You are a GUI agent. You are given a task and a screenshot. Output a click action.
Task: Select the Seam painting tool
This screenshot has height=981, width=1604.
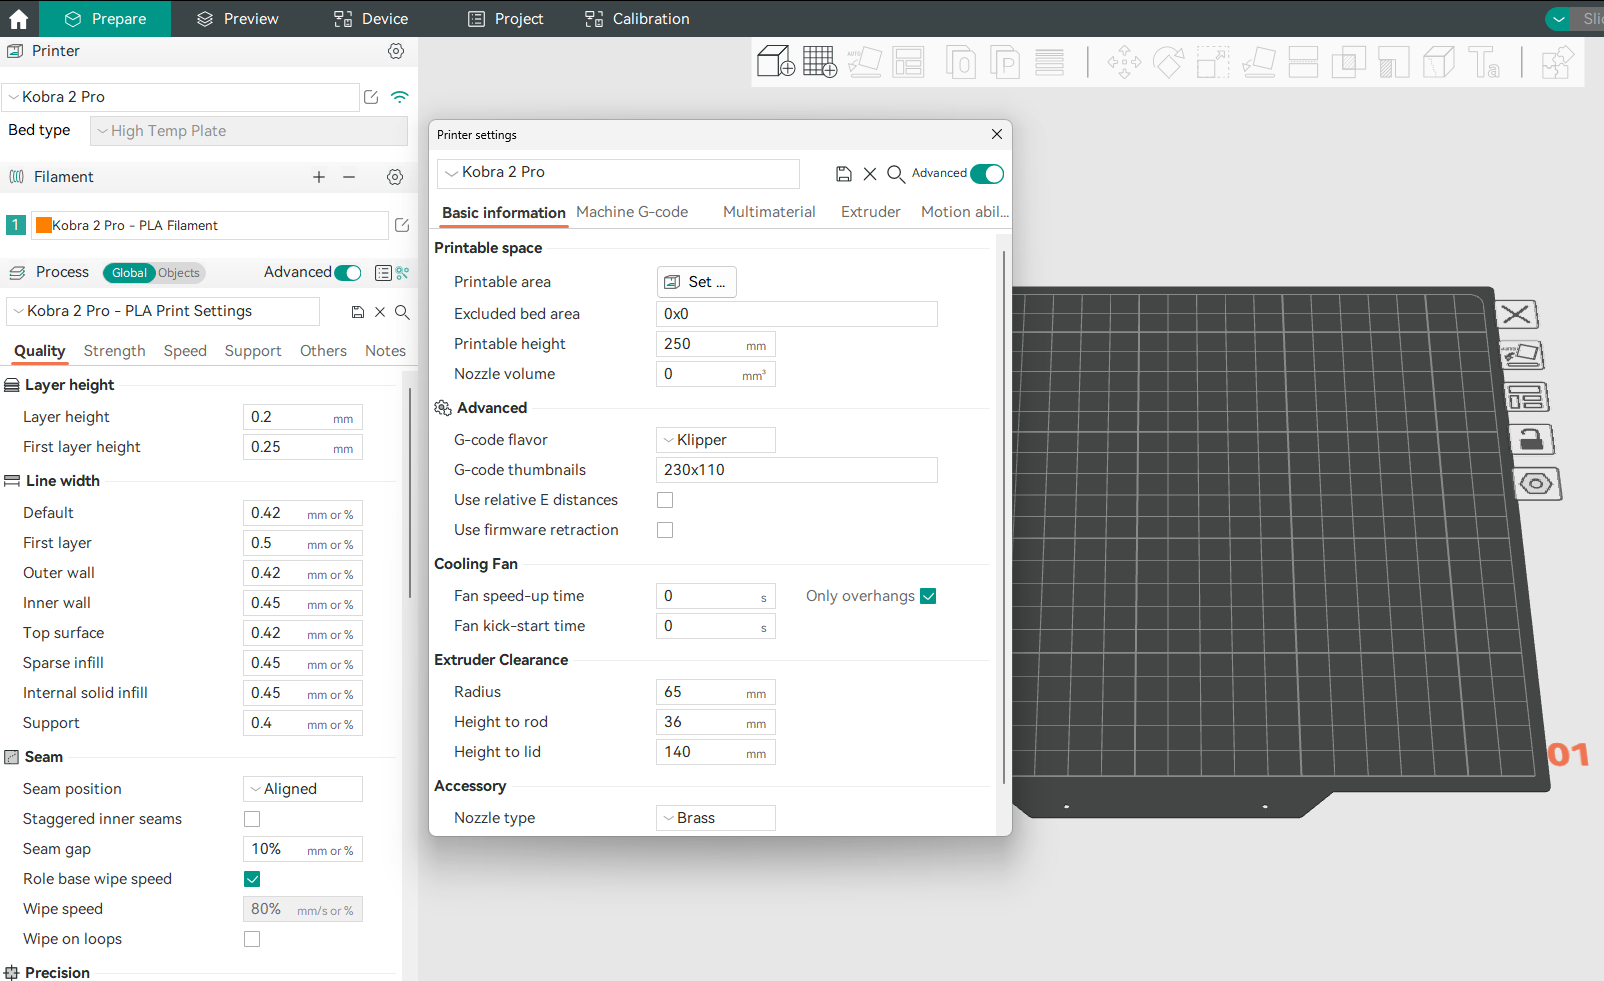(x=1438, y=62)
